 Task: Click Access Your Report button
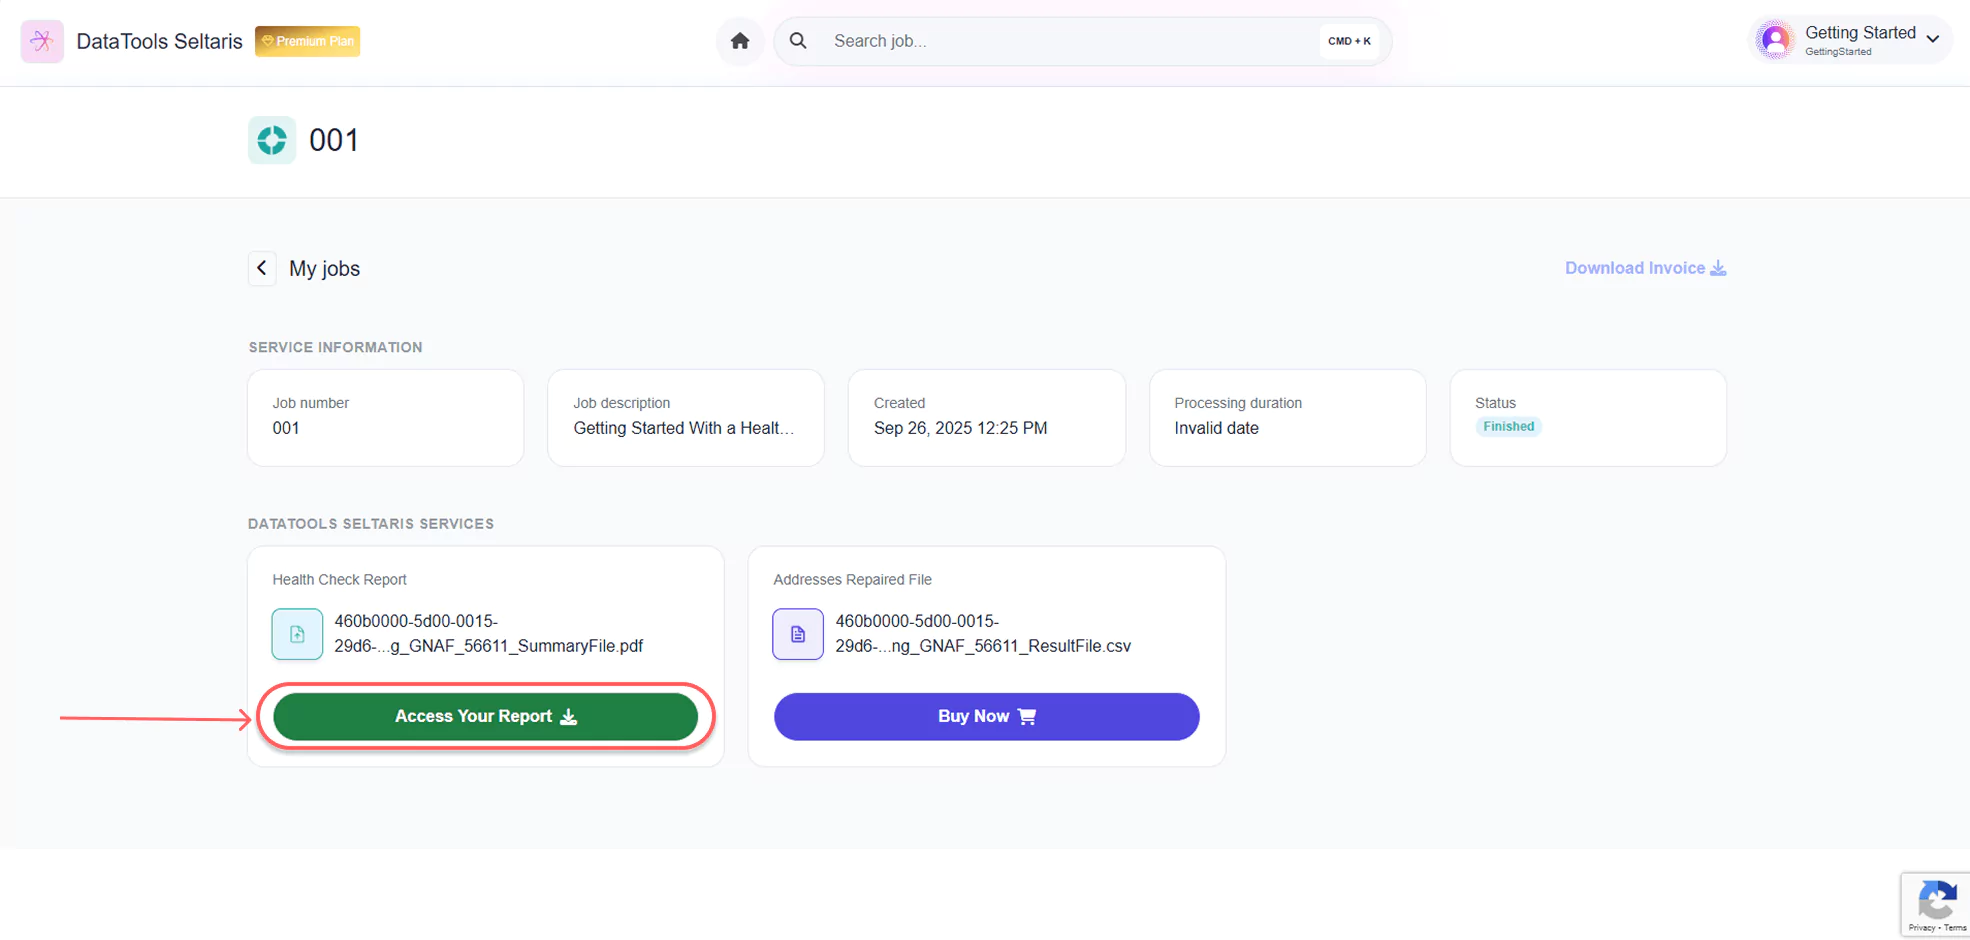[x=485, y=717]
